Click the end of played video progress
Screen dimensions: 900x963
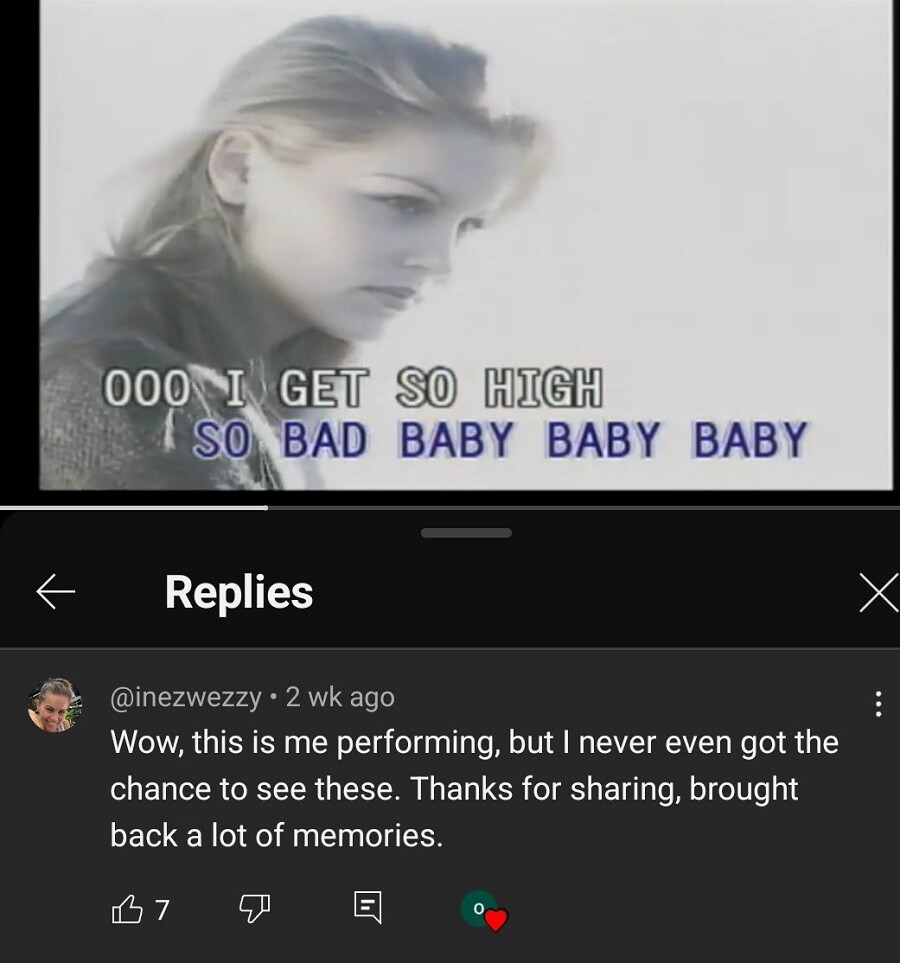click(267, 508)
